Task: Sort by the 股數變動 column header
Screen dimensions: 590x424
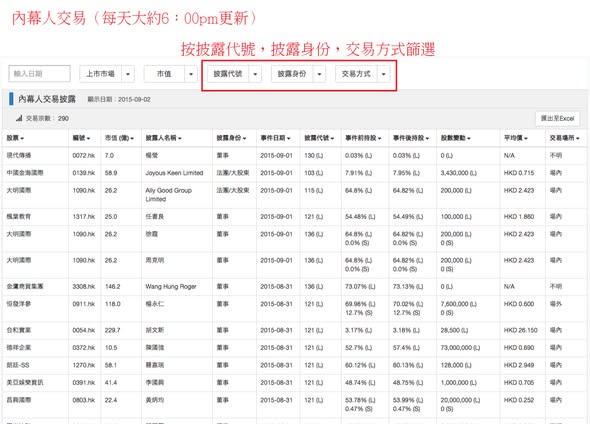Action: [x=456, y=138]
